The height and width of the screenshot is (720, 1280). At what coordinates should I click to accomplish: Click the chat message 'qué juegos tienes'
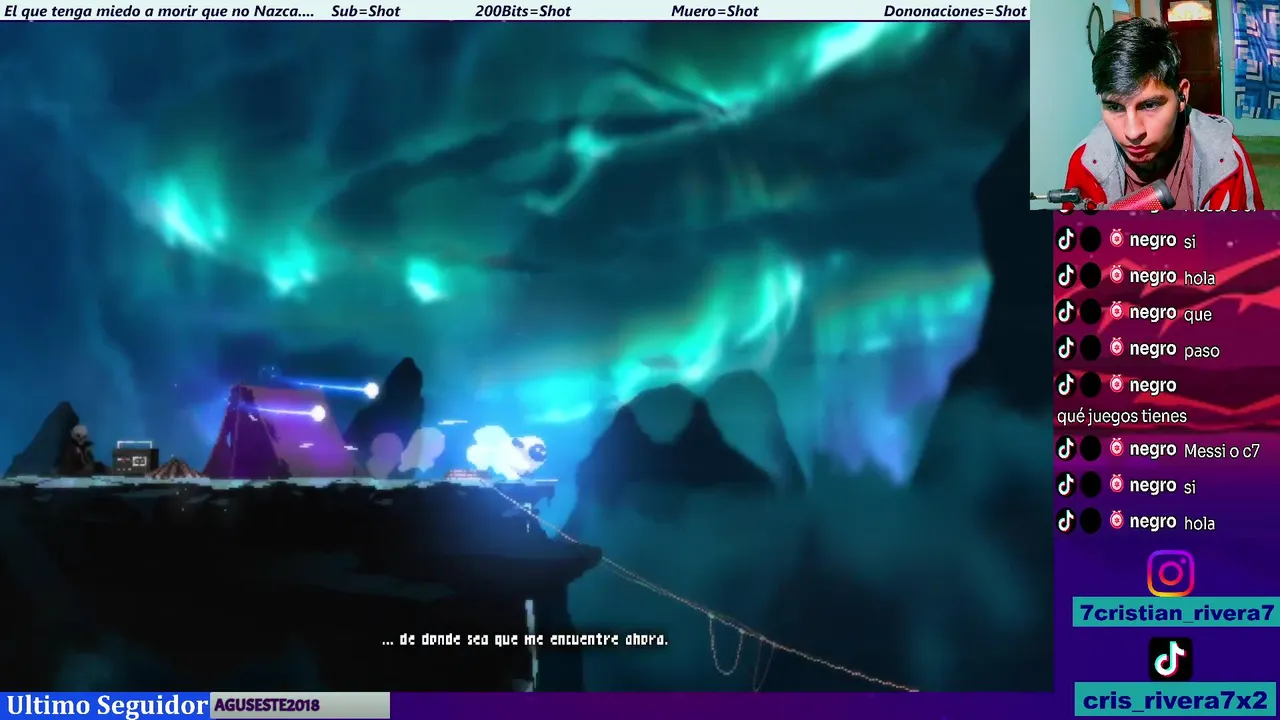[1122, 416]
